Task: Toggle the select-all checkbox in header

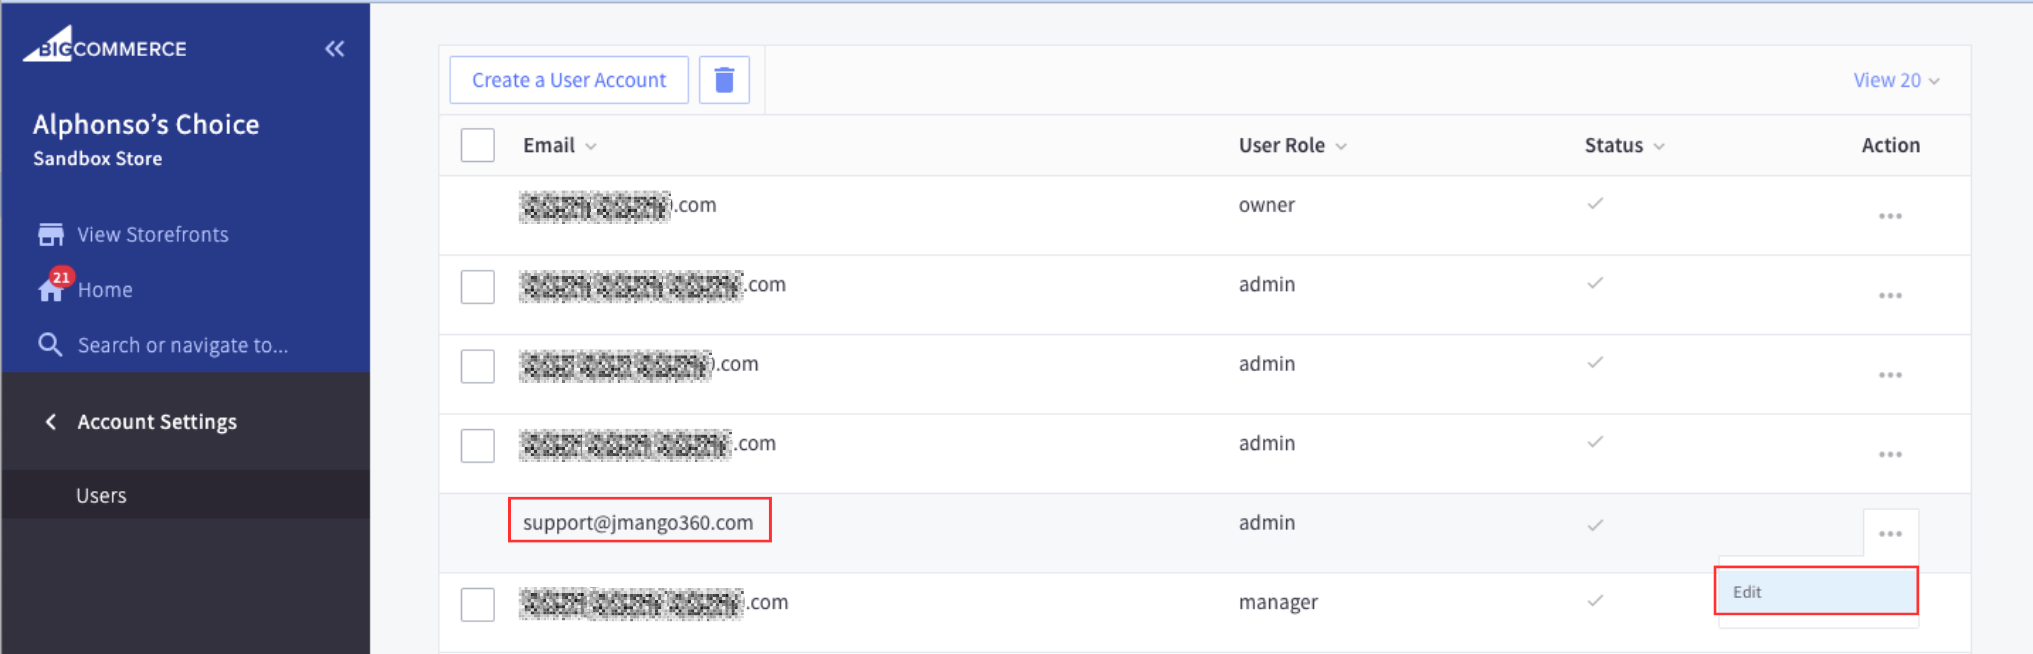Action: coord(478,146)
